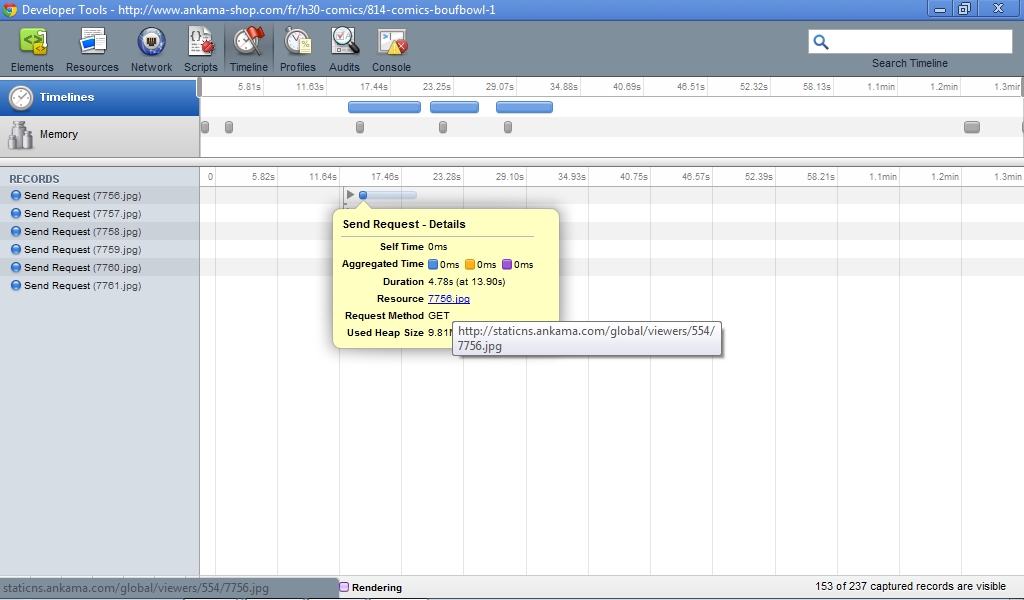Select the Timelines sidebar item

coord(100,97)
